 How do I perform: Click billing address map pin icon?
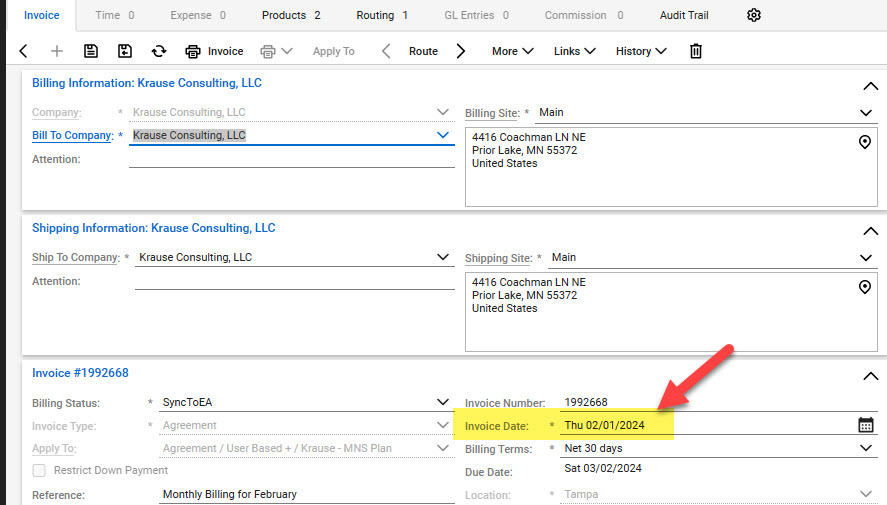[864, 142]
